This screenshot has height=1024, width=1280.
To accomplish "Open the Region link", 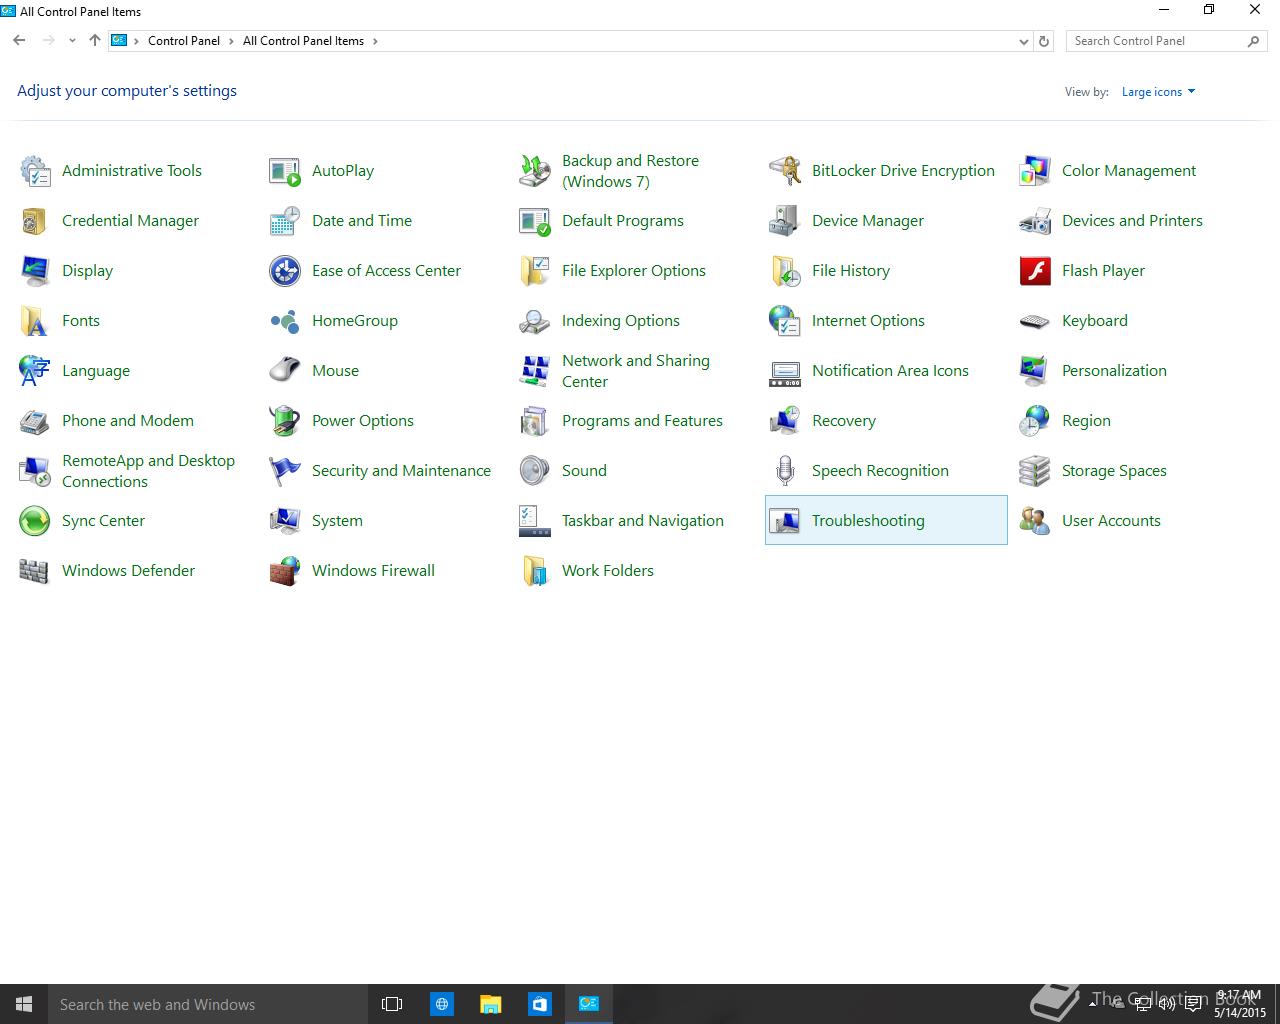I will click(x=1086, y=421).
